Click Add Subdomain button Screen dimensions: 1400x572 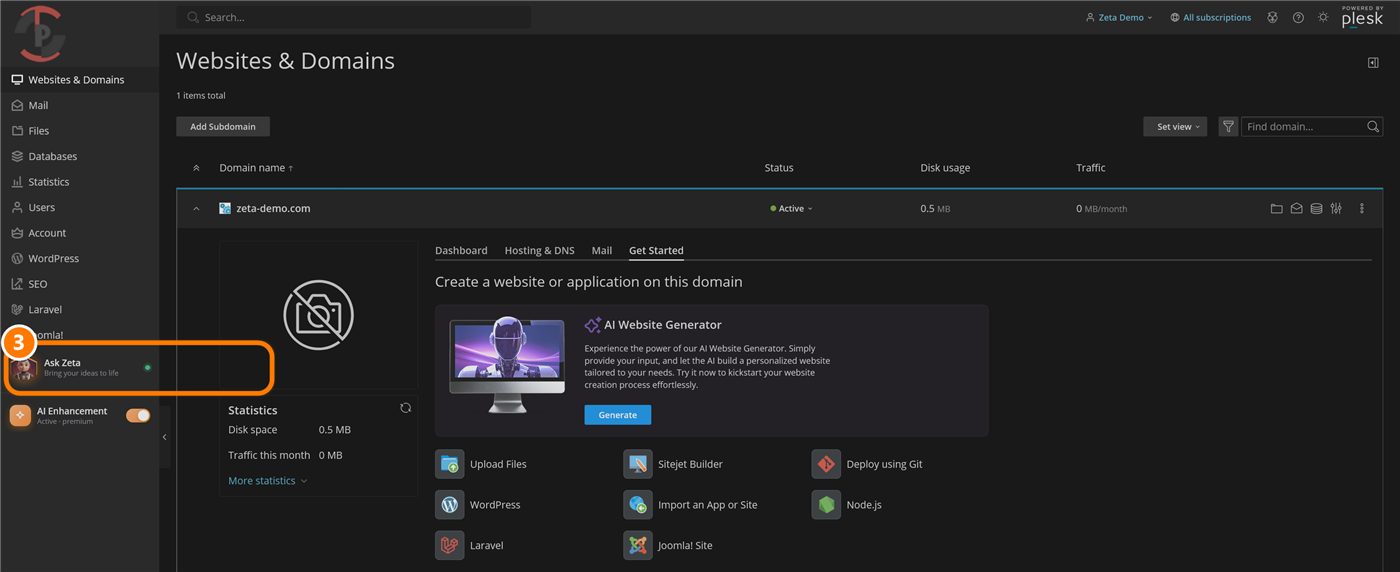coord(223,127)
